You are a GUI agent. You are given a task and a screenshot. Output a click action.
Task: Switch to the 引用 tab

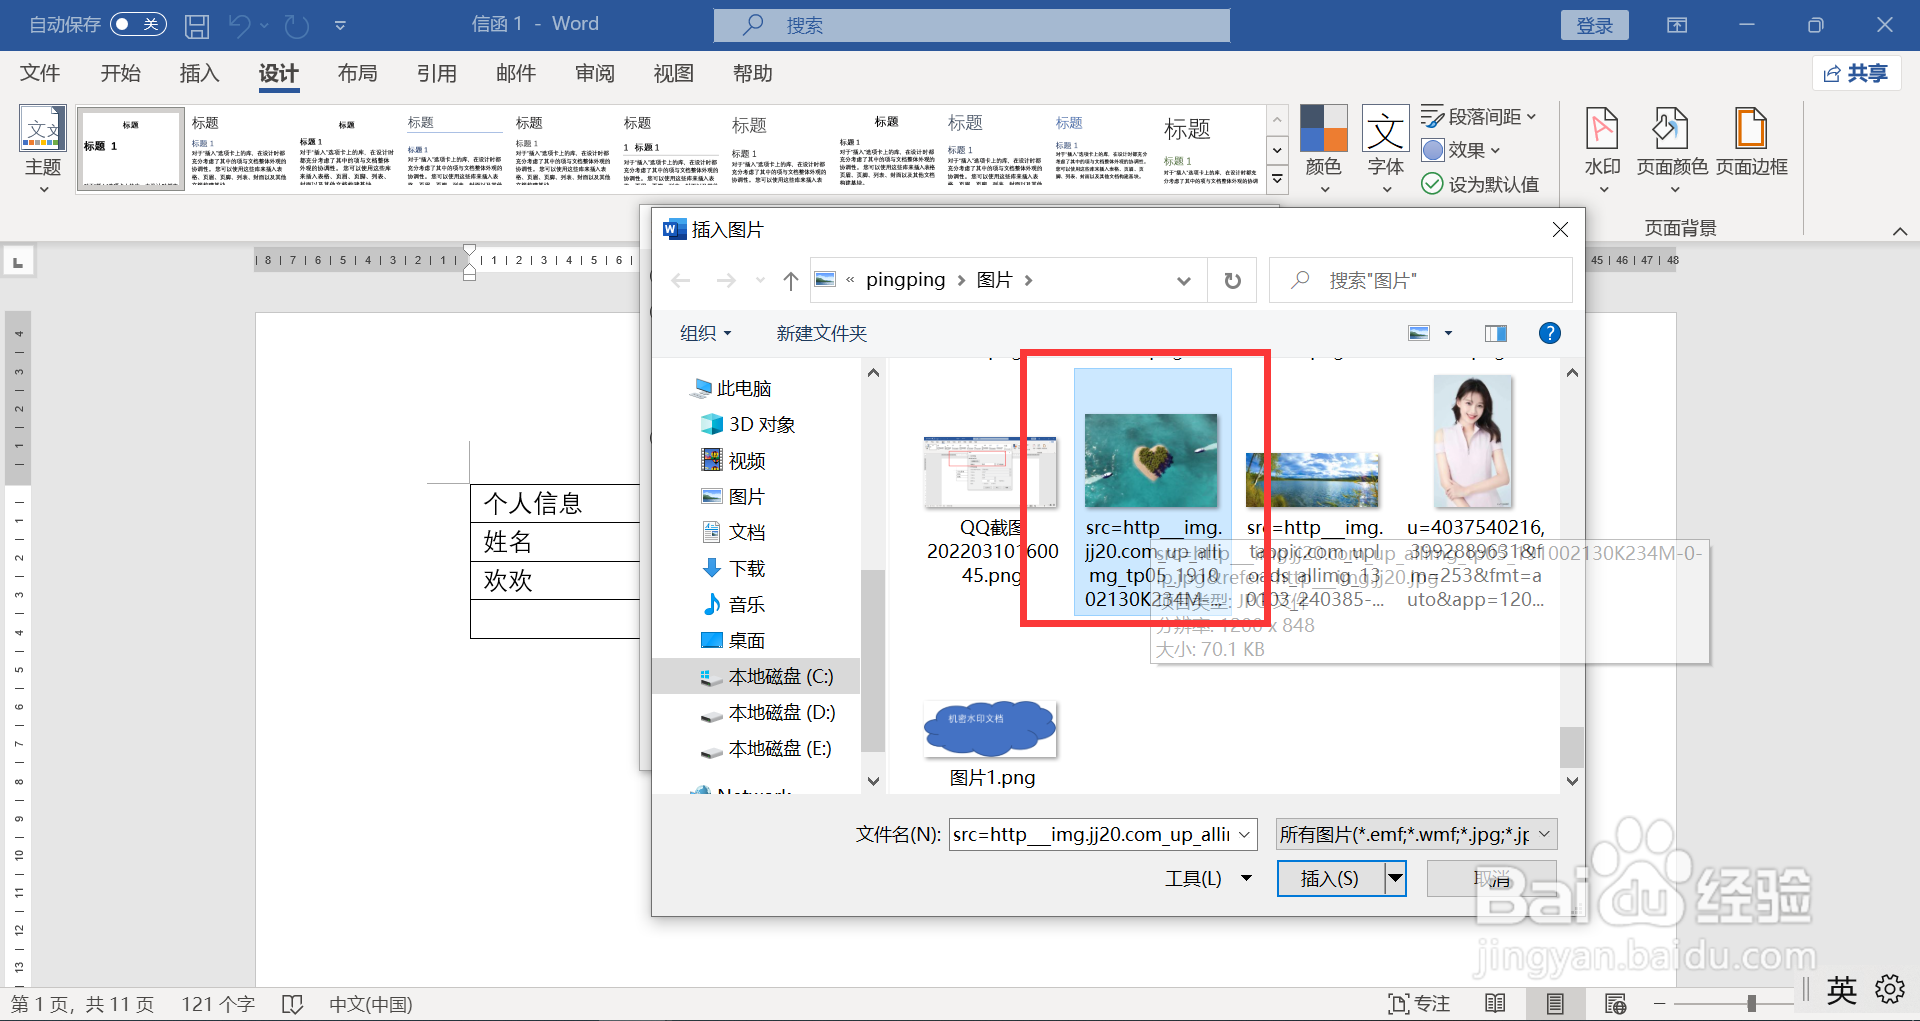[437, 73]
